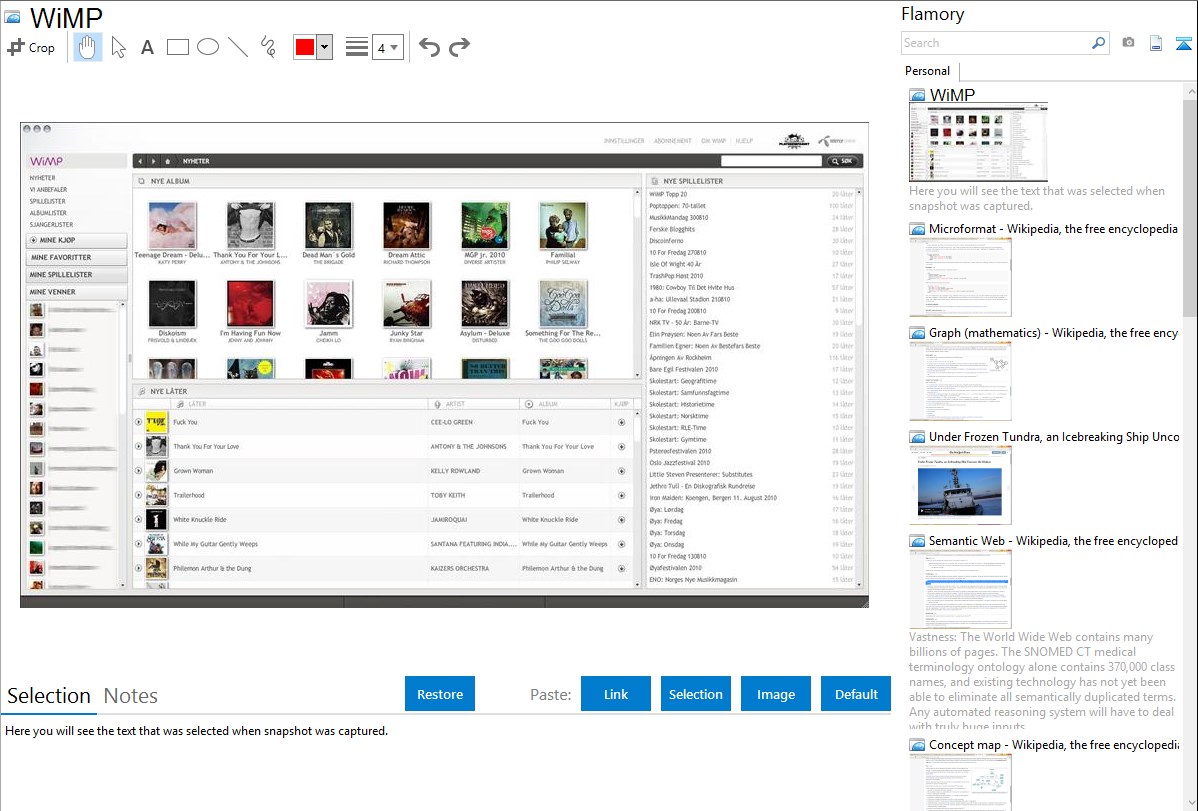Image resolution: width=1198 pixels, height=811 pixels.
Task: Click icon beside Semantic Web title
Action: click(x=917, y=541)
